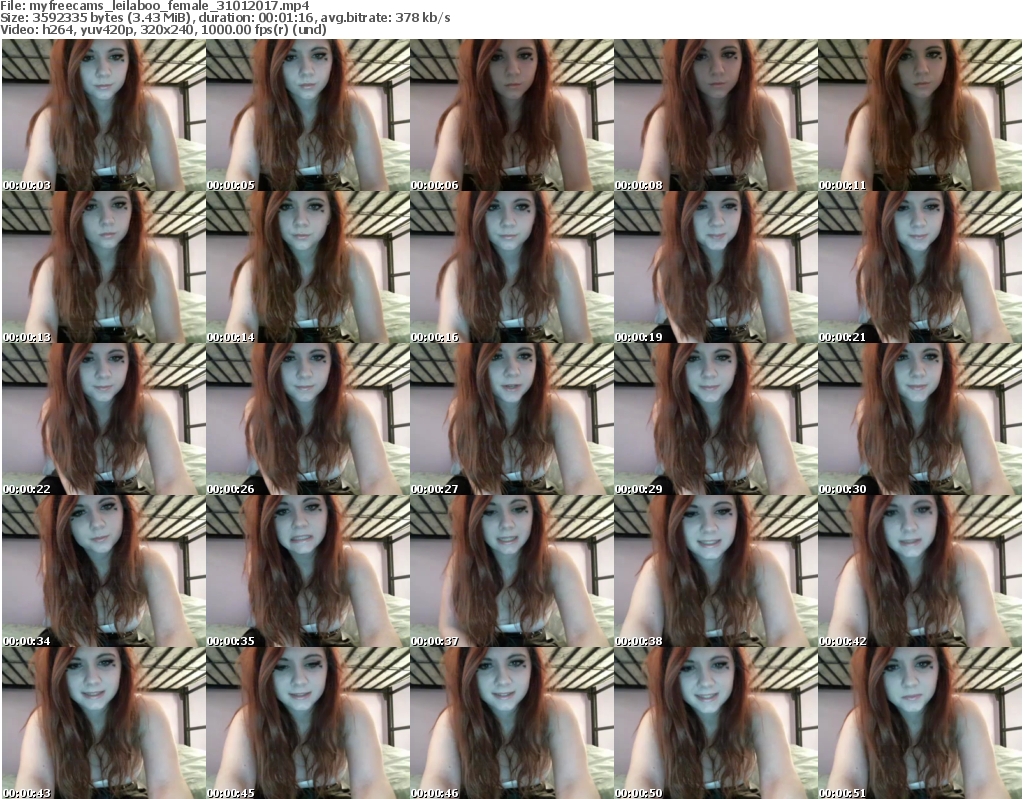The image size is (1024, 799).
Task: Open the thumbnail at 00:00:42
Action: (919, 571)
